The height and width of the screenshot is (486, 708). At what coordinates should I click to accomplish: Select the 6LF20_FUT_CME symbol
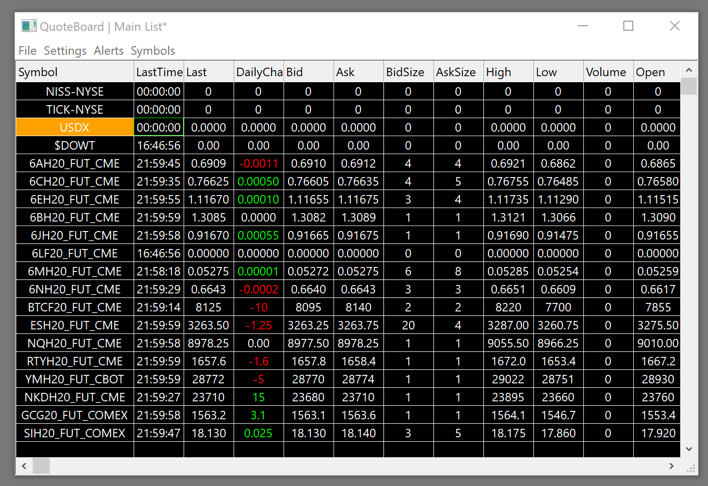(x=75, y=253)
